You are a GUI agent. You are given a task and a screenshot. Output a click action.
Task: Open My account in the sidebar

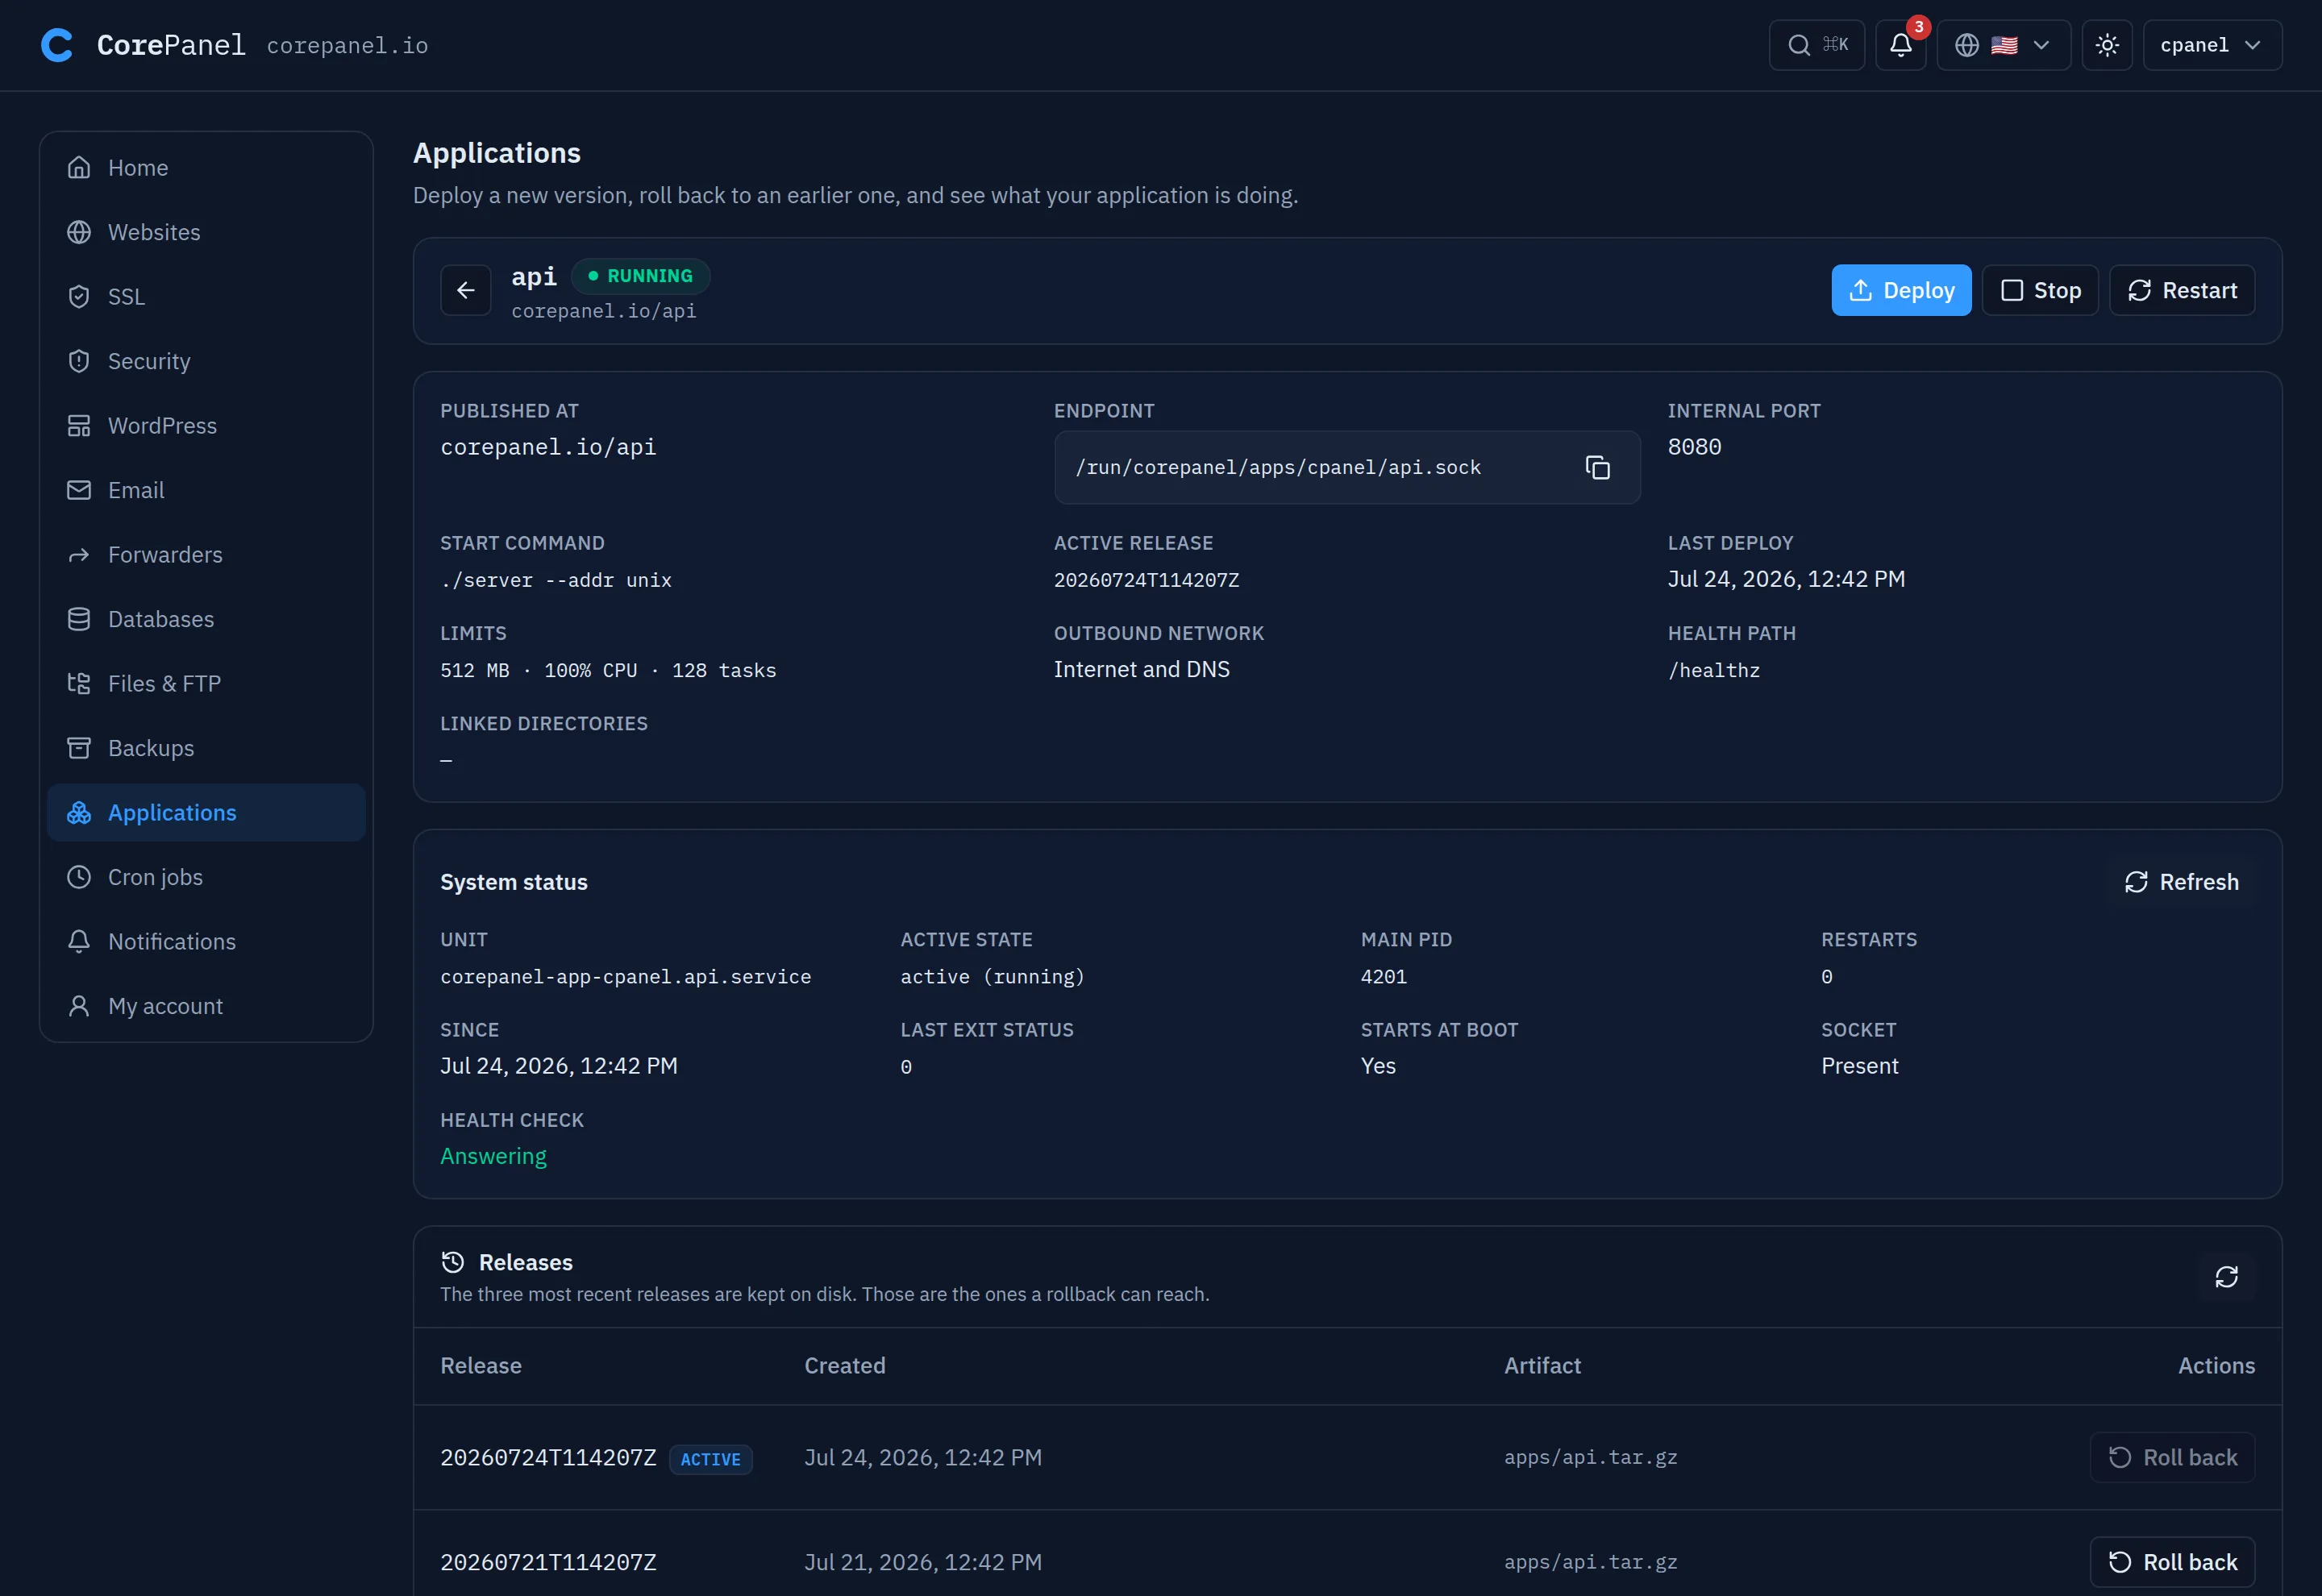206,1006
